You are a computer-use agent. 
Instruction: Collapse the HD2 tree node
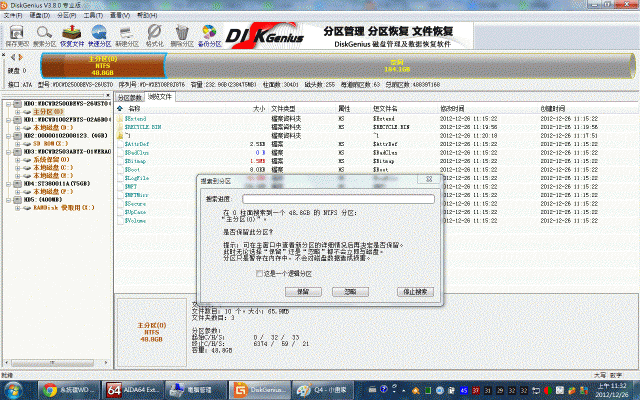(x=8, y=136)
